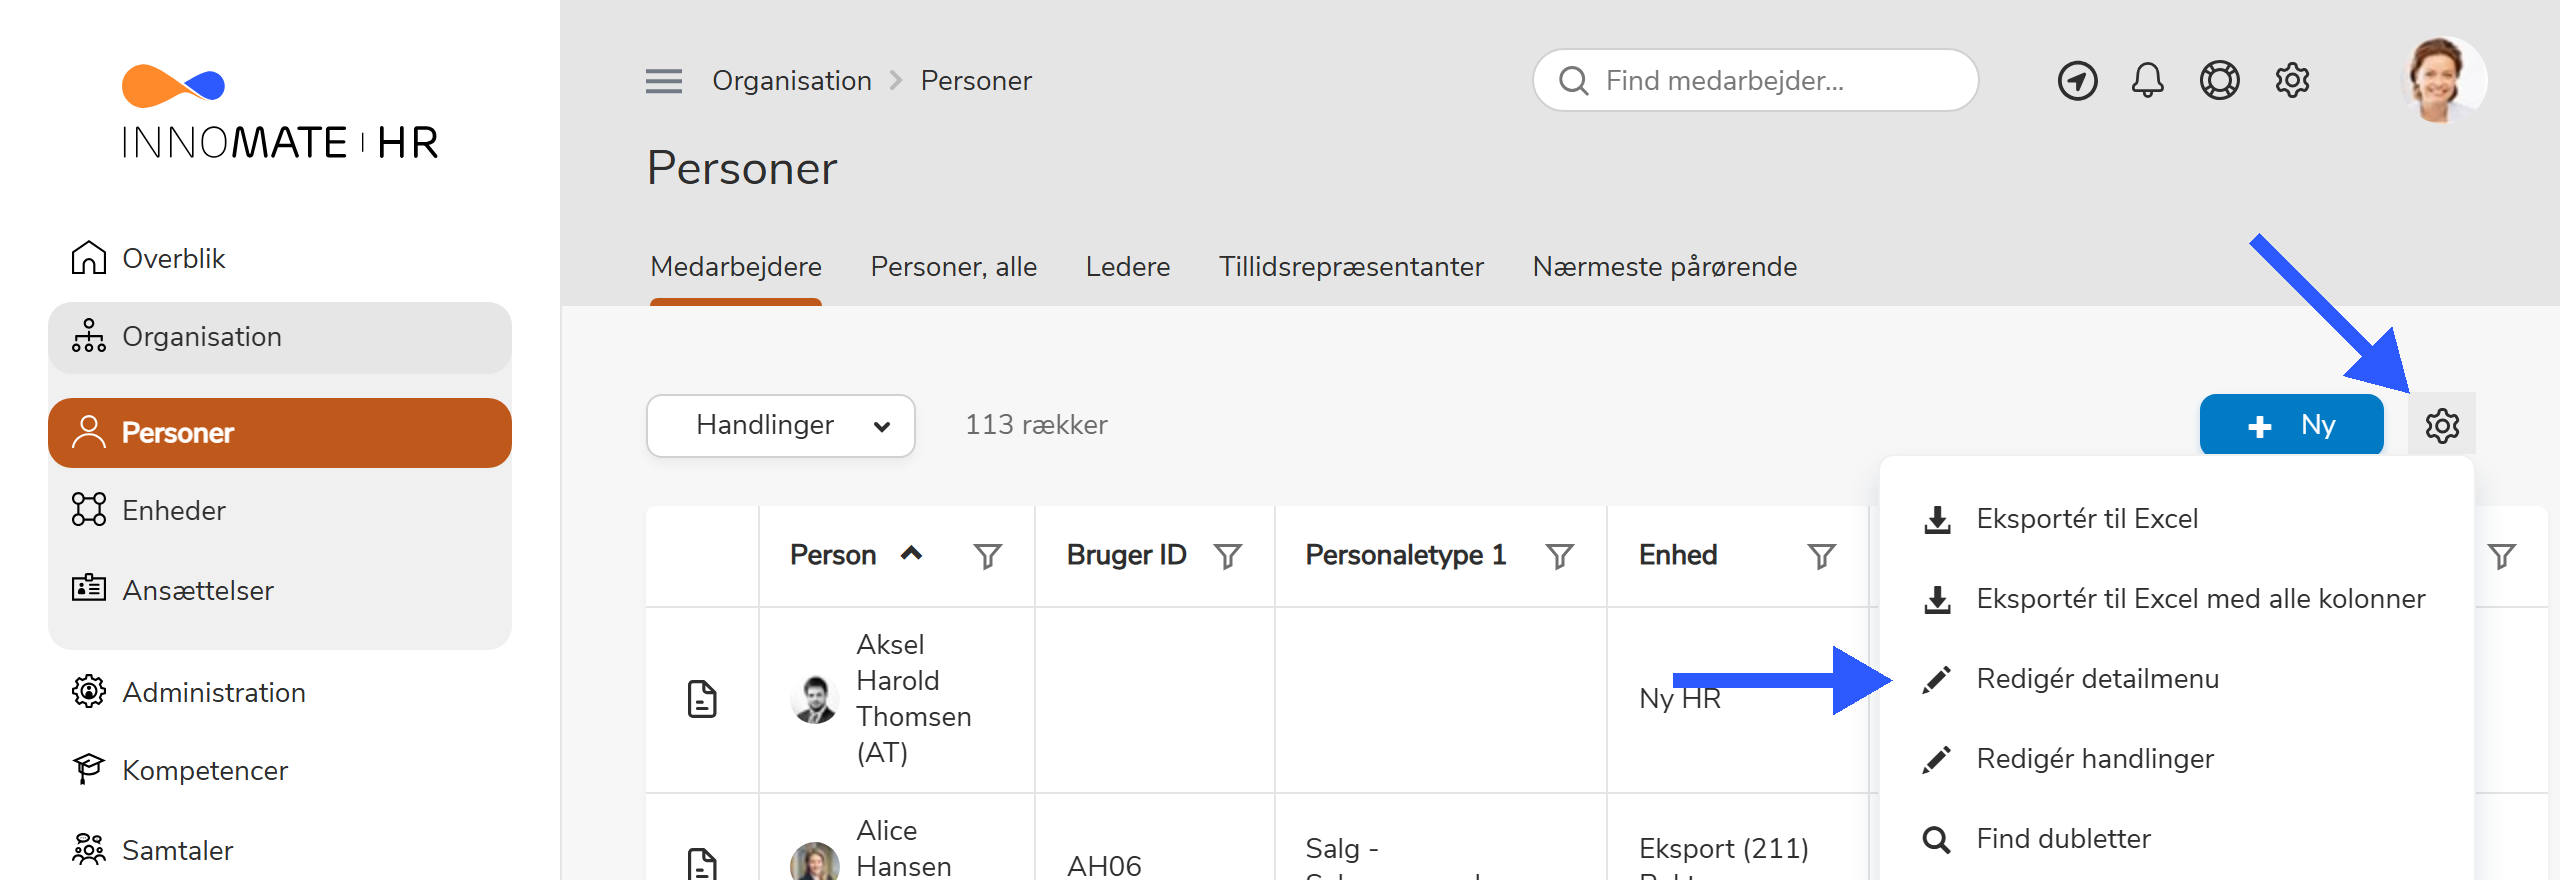Click the Innomate HR logo
2560x880 pixels.
(x=279, y=111)
